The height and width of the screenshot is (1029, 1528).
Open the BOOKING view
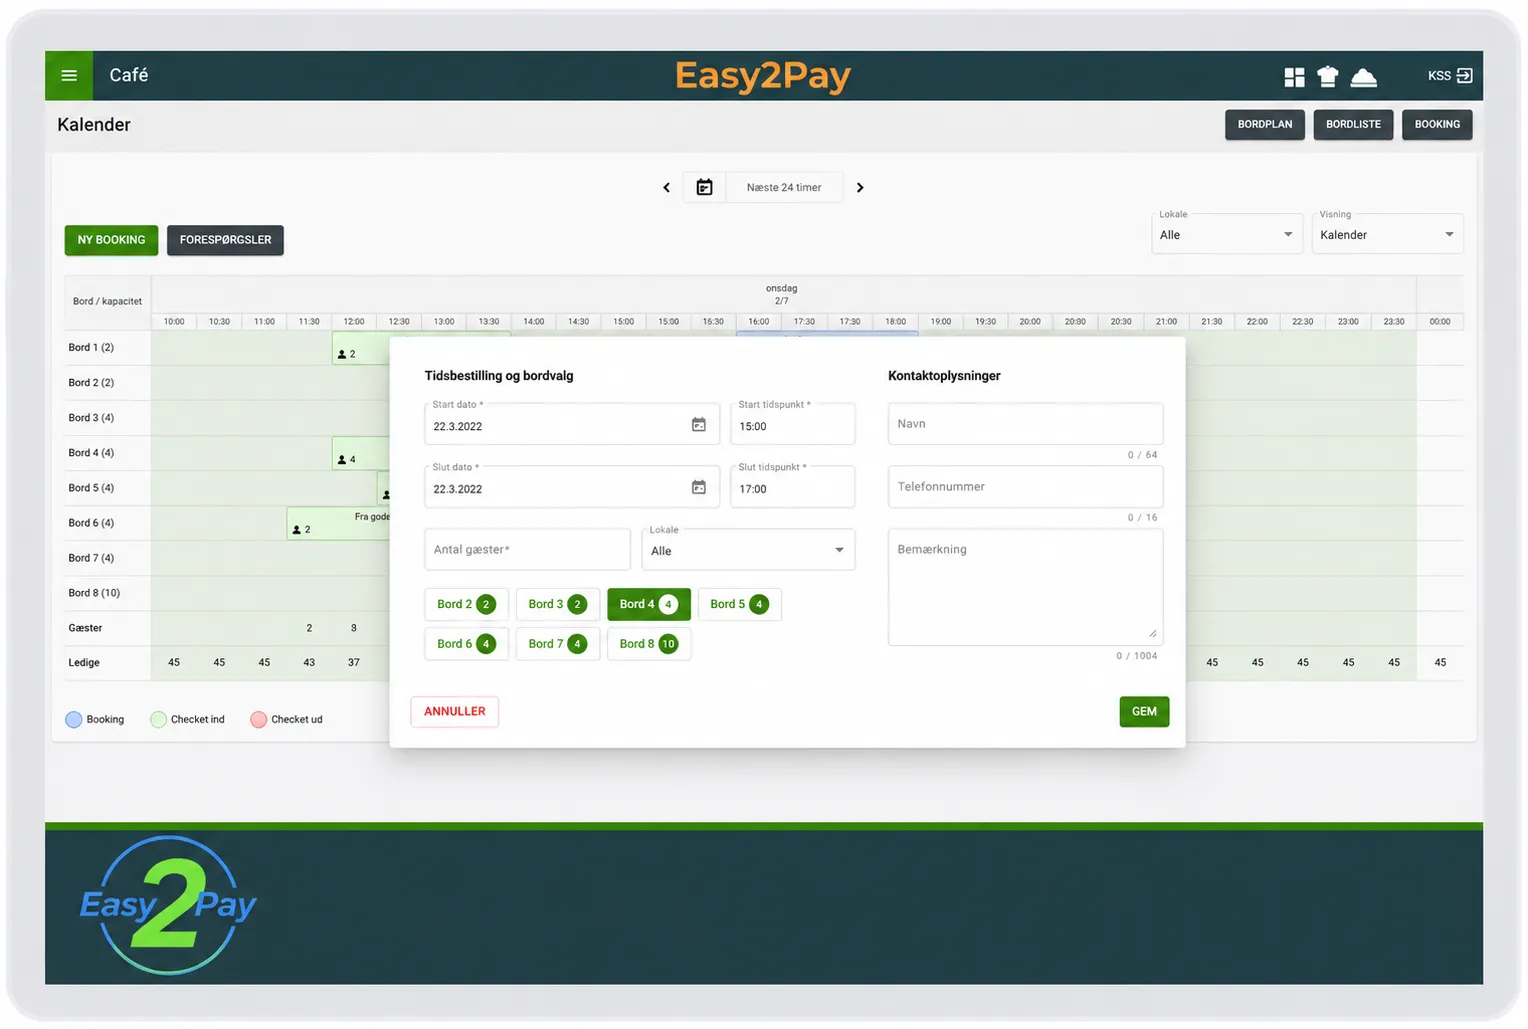1437,125
